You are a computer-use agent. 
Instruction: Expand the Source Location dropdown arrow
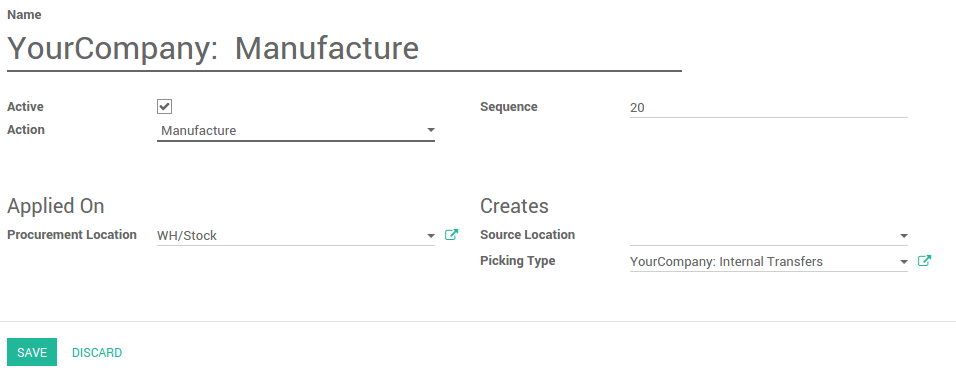pyautogui.click(x=904, y=235)
